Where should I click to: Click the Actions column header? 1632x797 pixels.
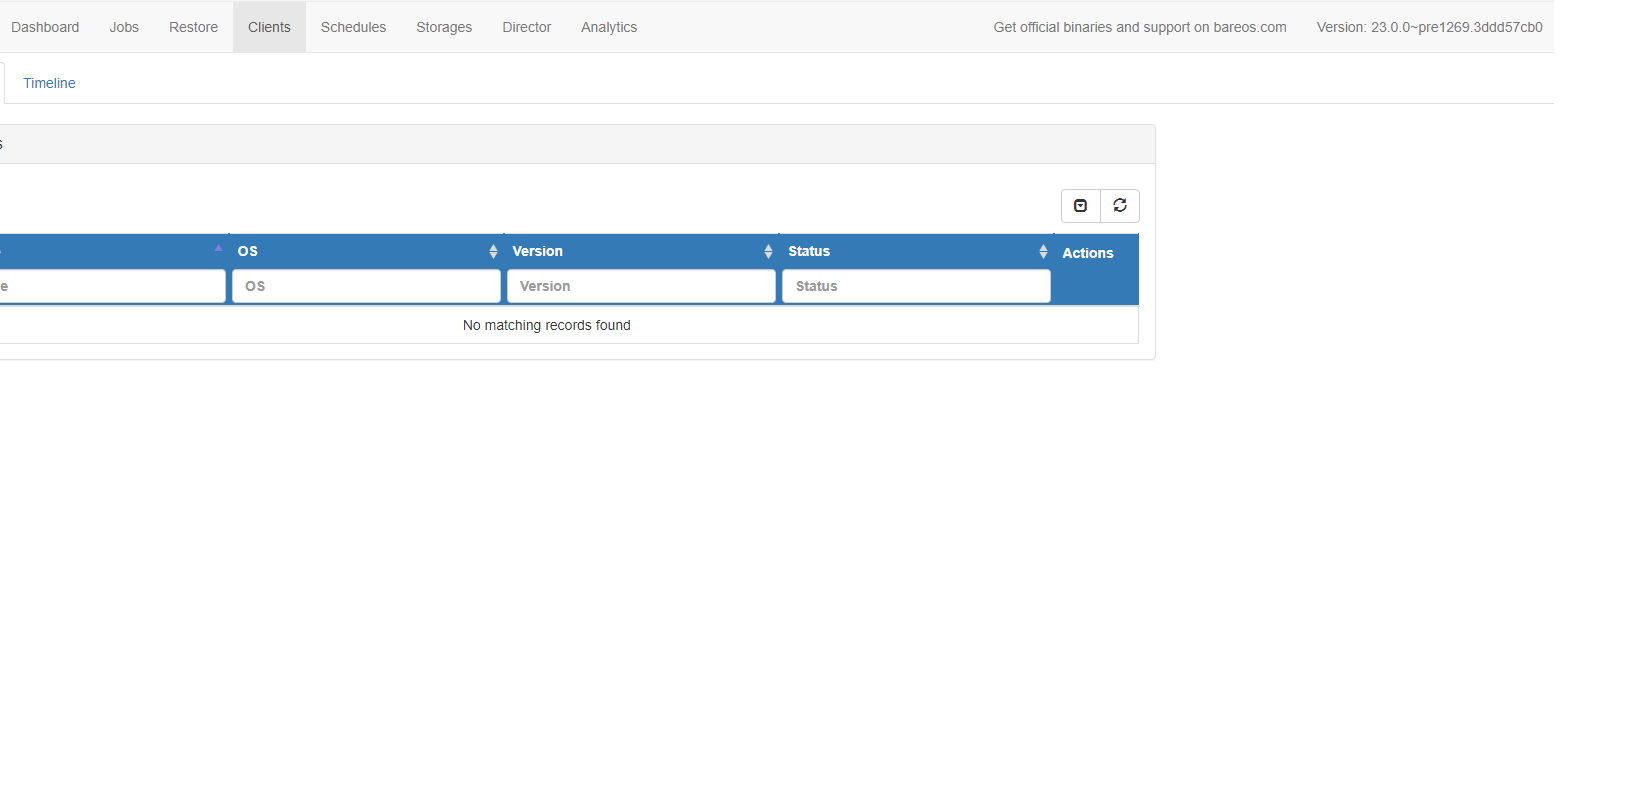[1087, 253]
